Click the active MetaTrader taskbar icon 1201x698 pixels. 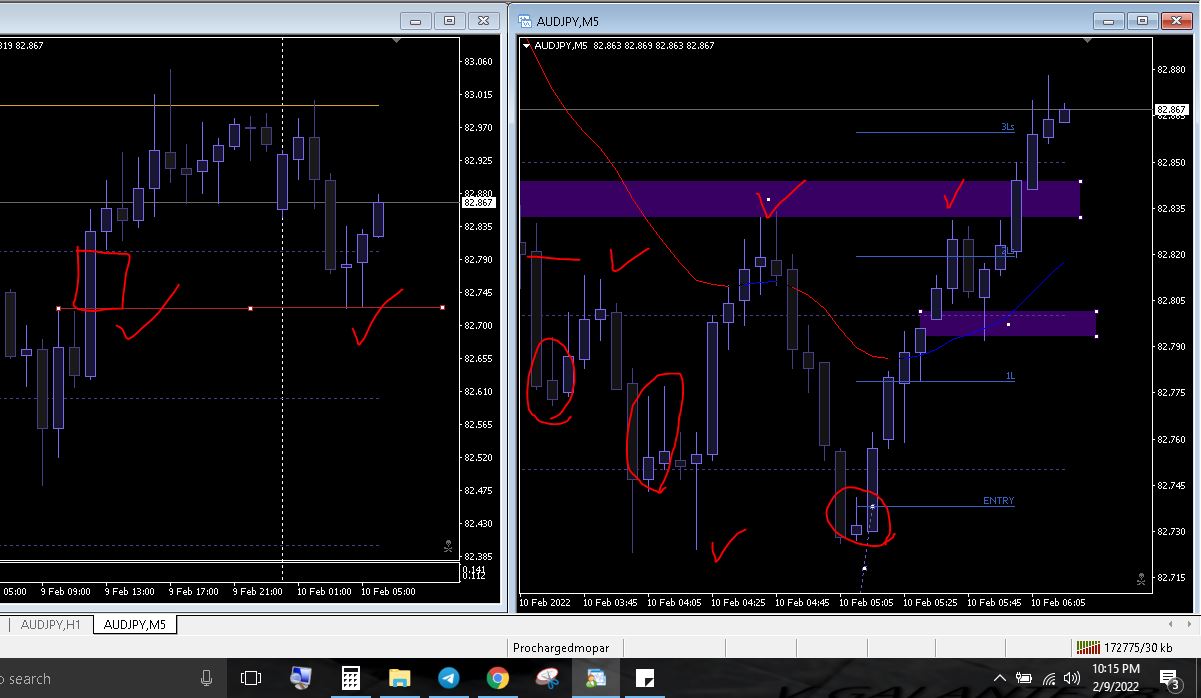596,679
